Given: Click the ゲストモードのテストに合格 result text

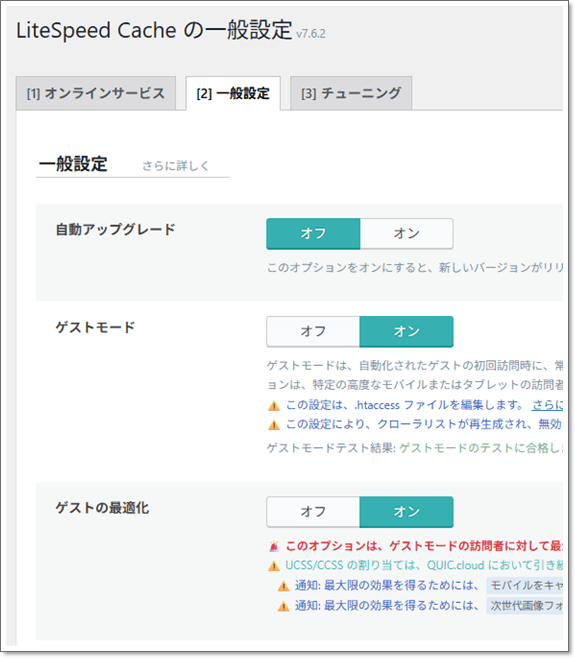Looking at the screenshot, I should pos(481,448).
